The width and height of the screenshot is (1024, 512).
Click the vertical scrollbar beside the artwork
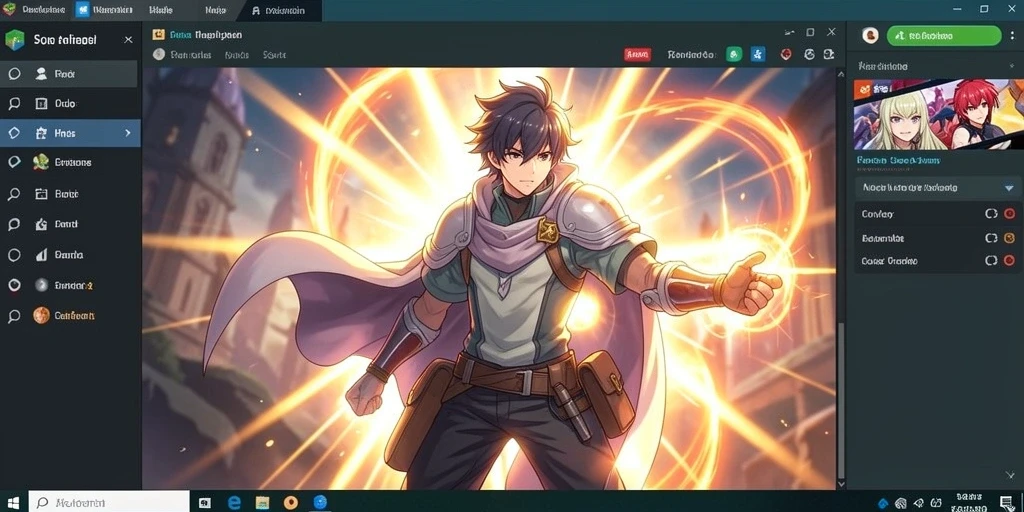pyautogui.click(x=841, y=402)
